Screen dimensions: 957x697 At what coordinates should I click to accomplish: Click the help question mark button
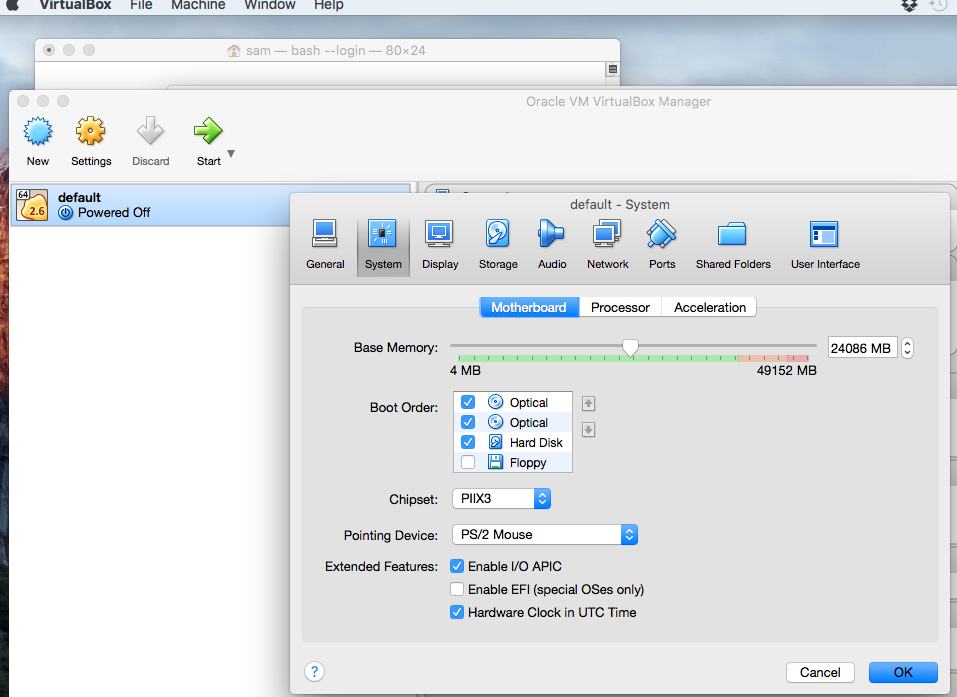(314, 672)
